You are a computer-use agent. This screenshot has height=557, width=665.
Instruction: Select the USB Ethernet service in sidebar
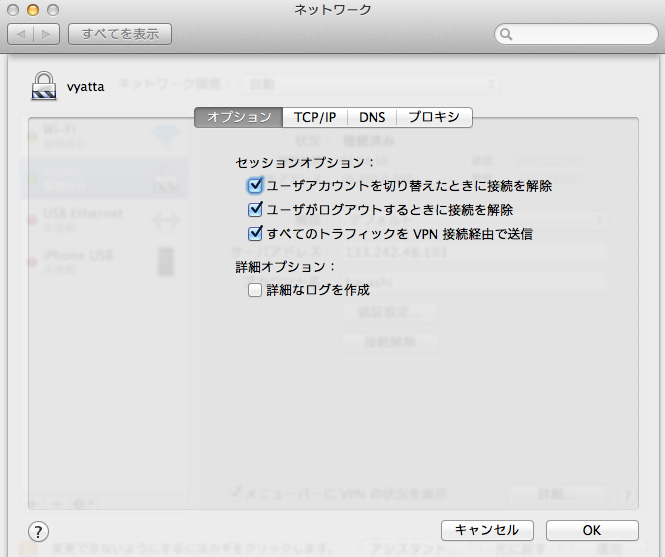[83, 219]
